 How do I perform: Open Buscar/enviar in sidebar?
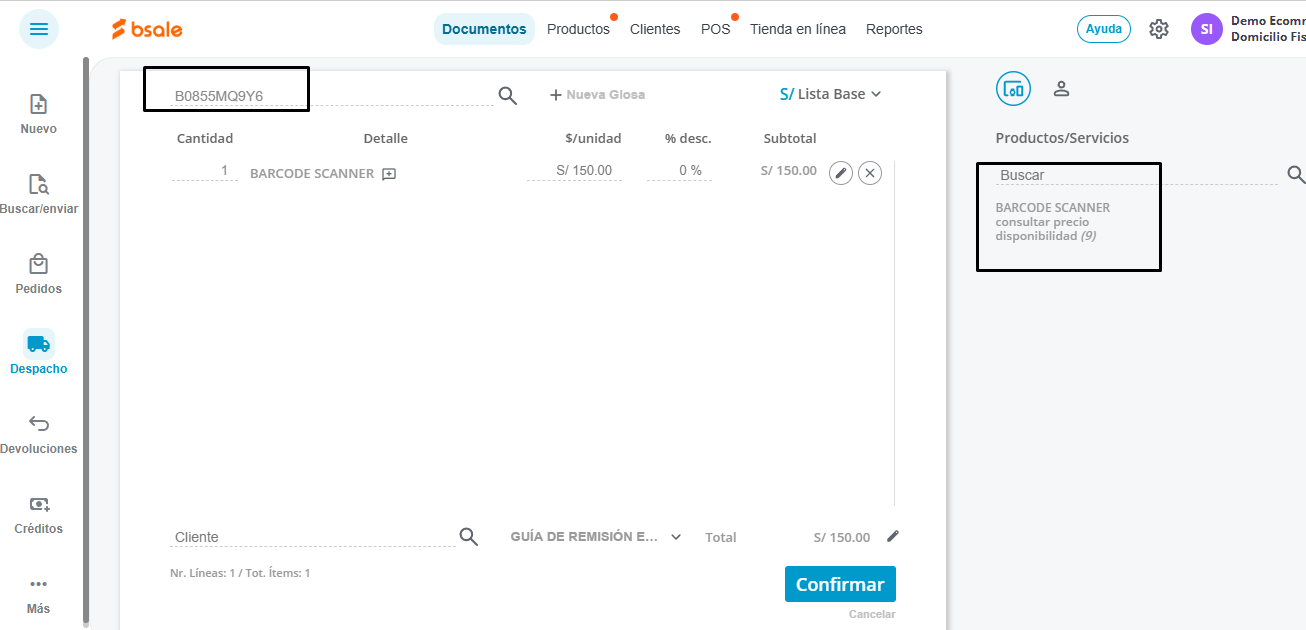(x=39, y=195)
